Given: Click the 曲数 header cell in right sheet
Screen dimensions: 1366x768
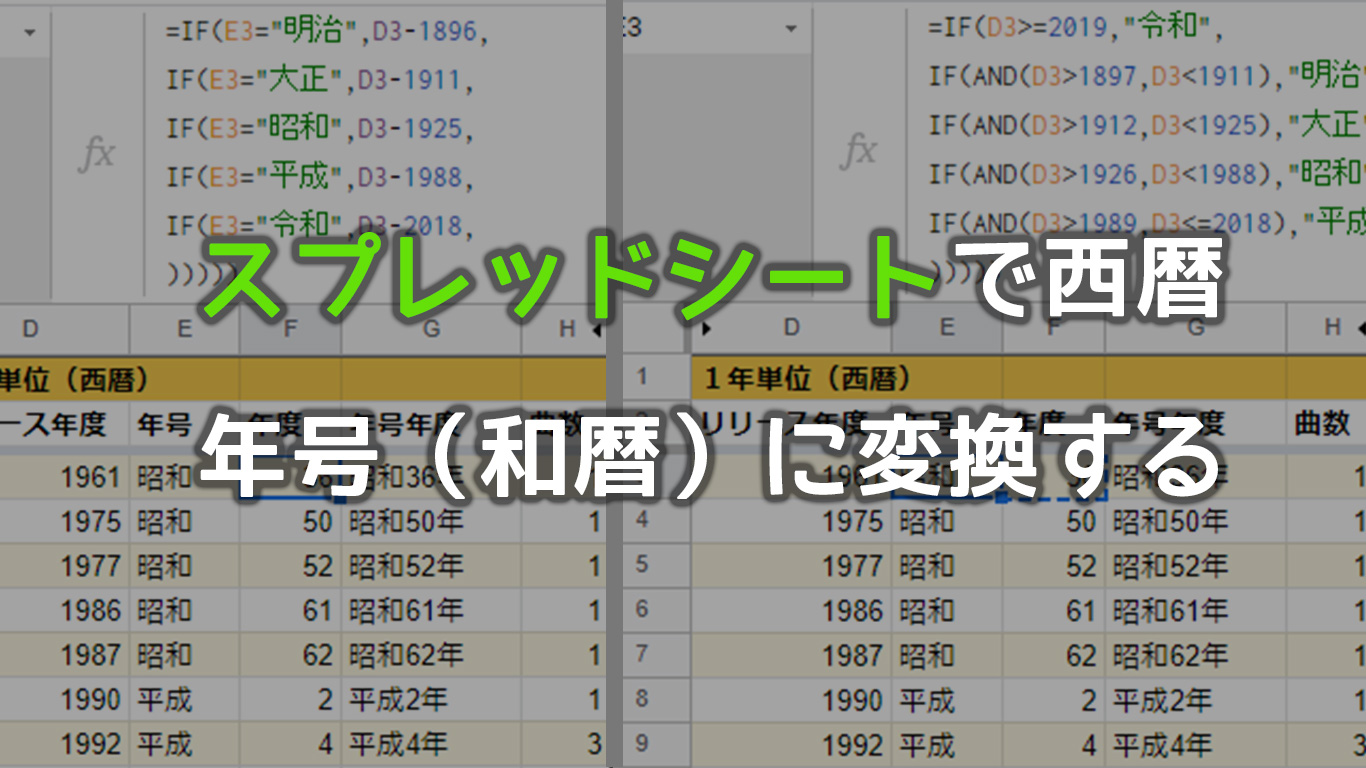Looking at the screenshot, I should pyautogui.click(x=1323, y=424).
